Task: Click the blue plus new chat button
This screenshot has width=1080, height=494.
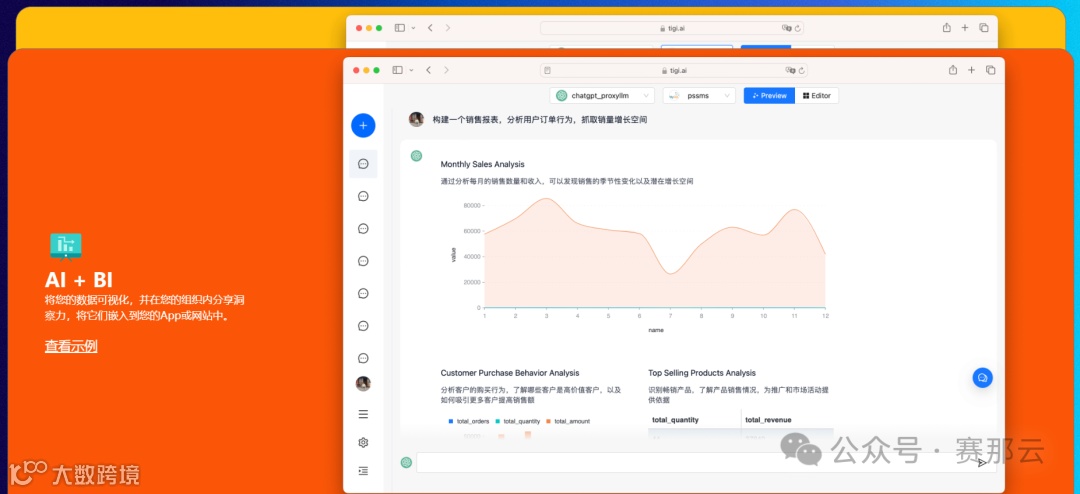Action: 363,125
